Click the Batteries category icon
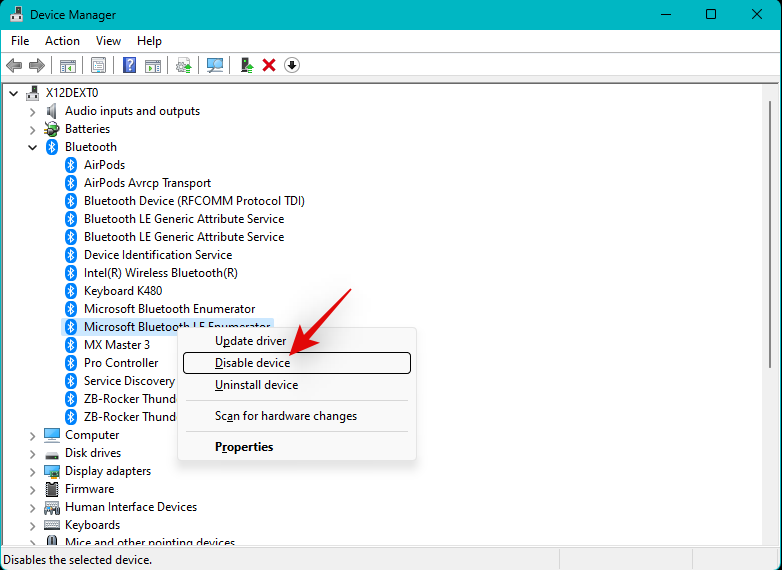Image resolution: width=782 pixels, height=570 pixels. [51, 129]
